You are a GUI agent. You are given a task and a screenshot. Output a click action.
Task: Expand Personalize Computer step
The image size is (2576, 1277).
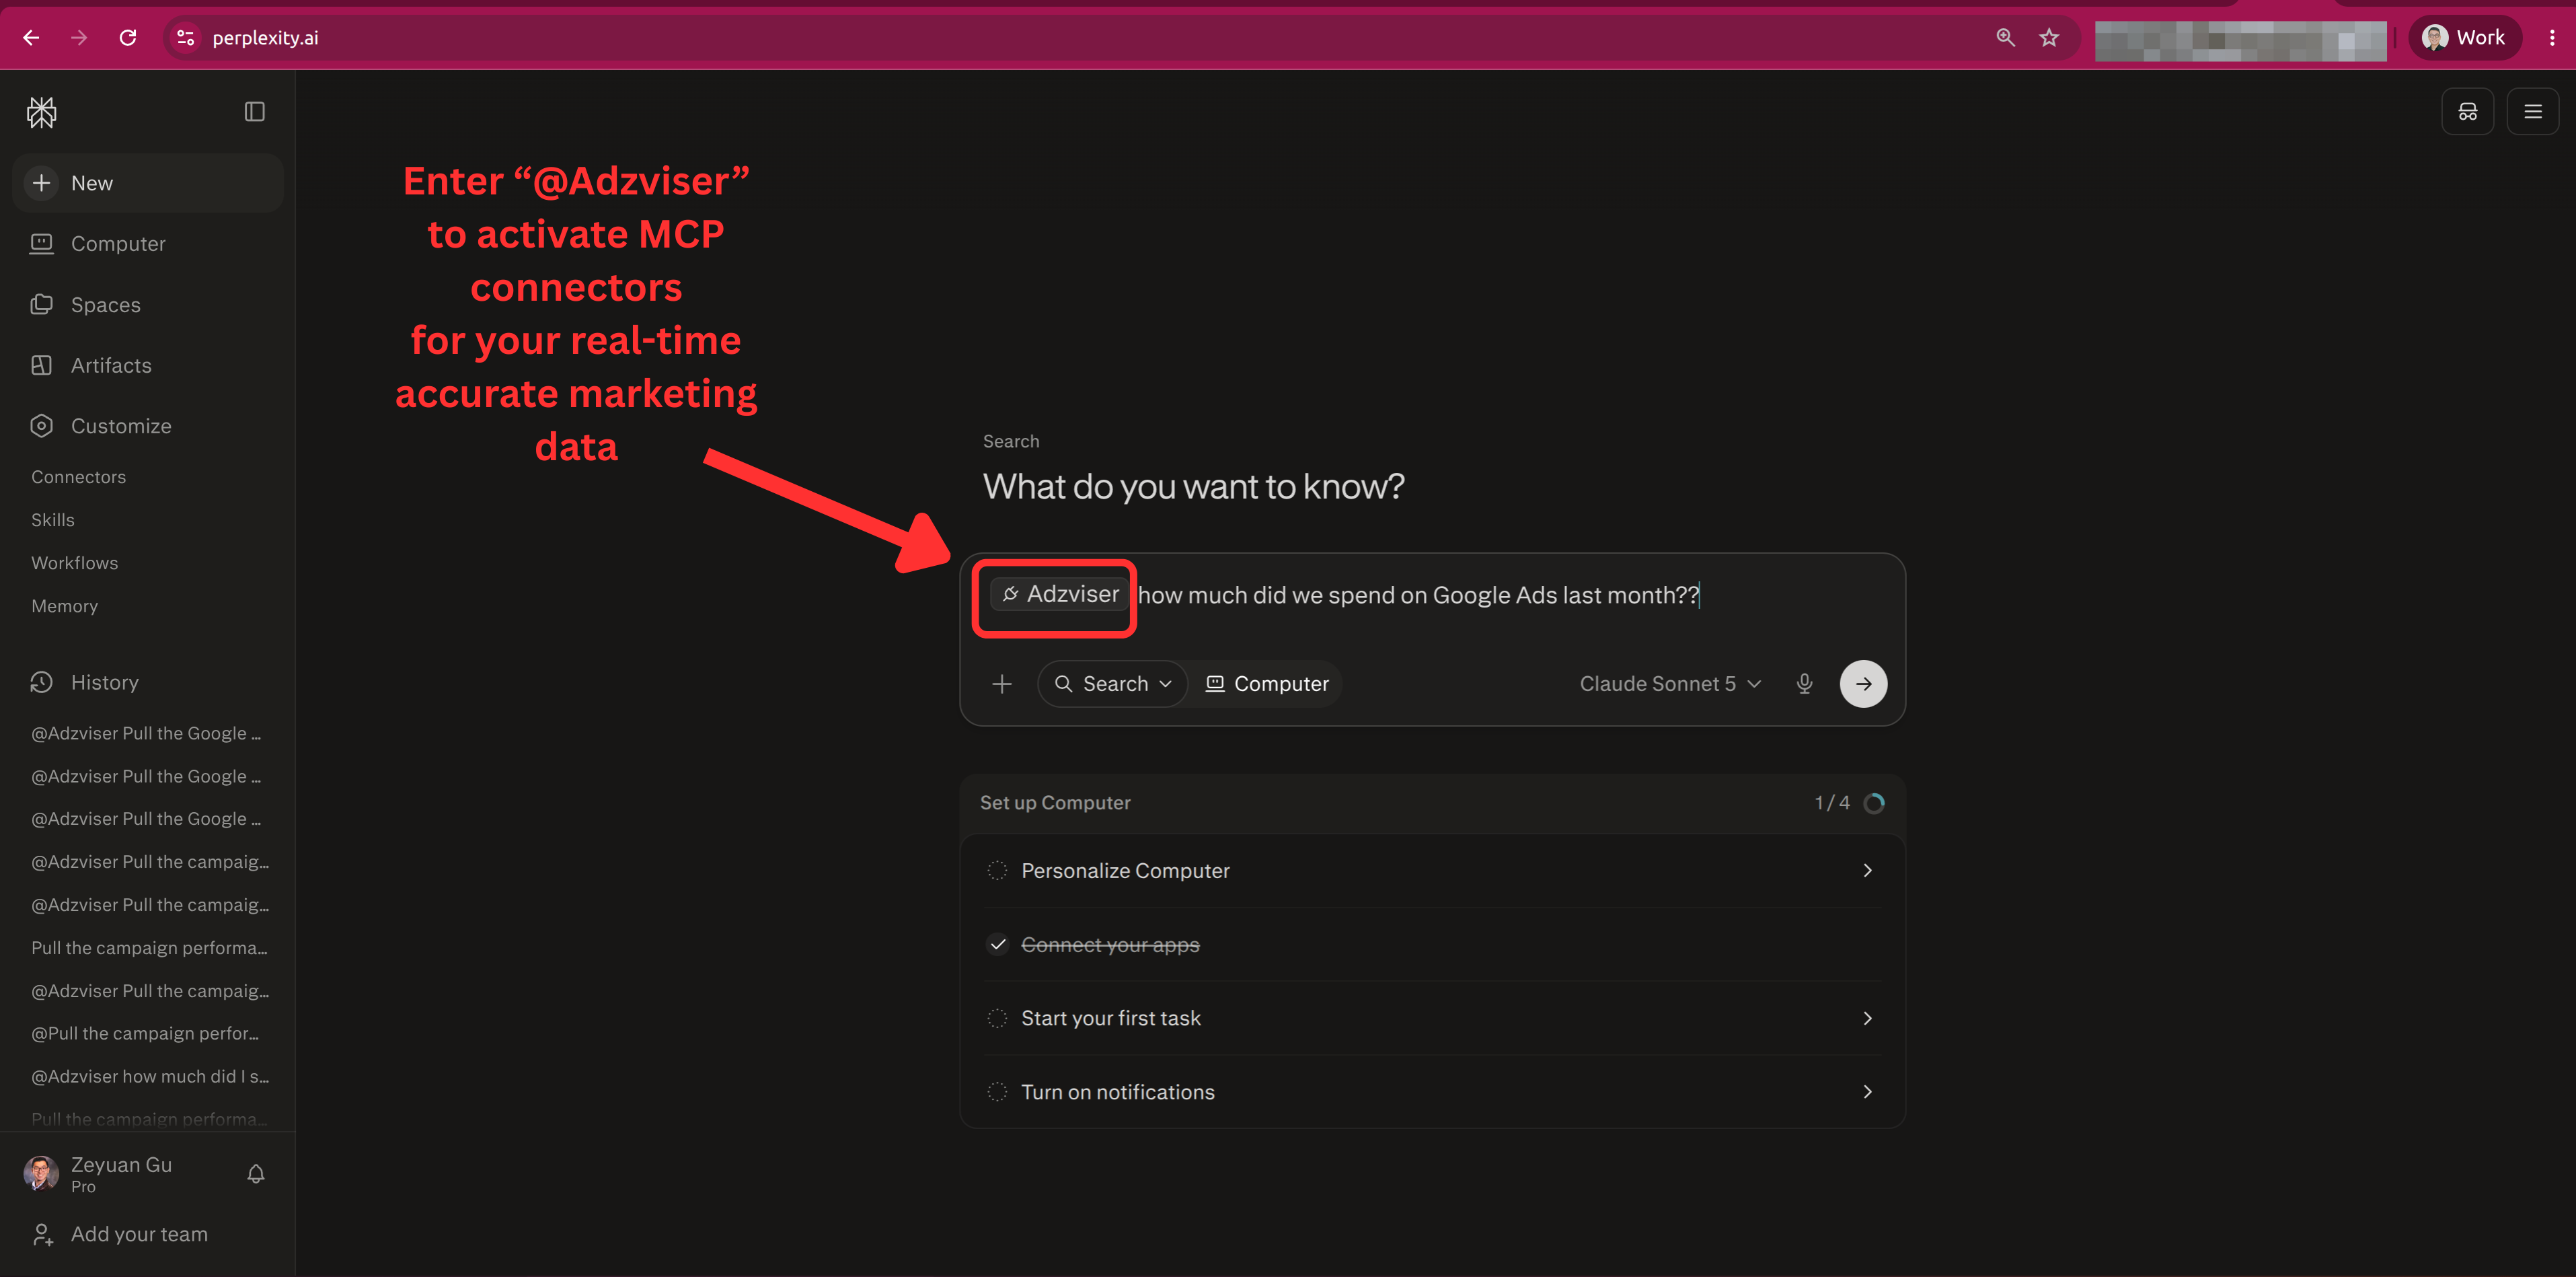click(x=1432, y=871)
